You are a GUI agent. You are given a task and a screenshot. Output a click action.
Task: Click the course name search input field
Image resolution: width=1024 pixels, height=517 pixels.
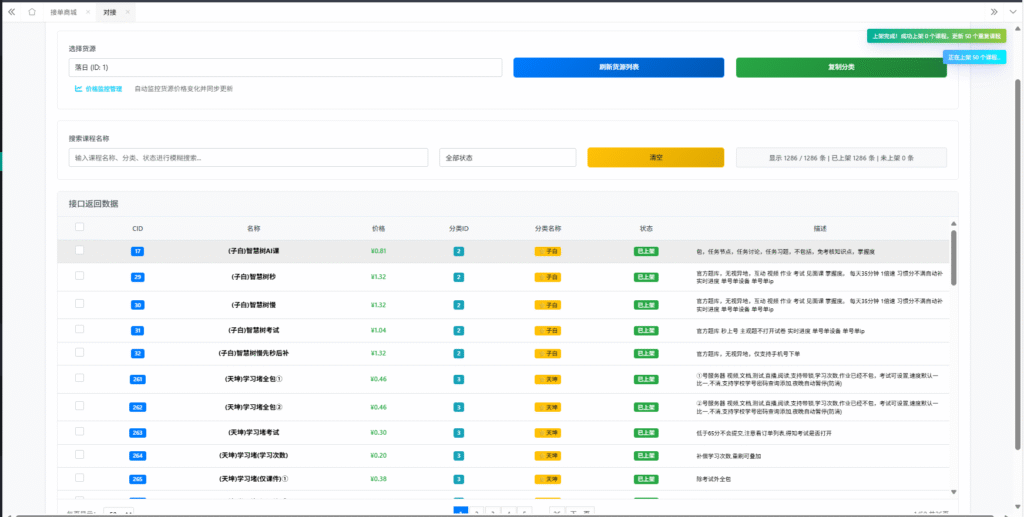[248, 158]
